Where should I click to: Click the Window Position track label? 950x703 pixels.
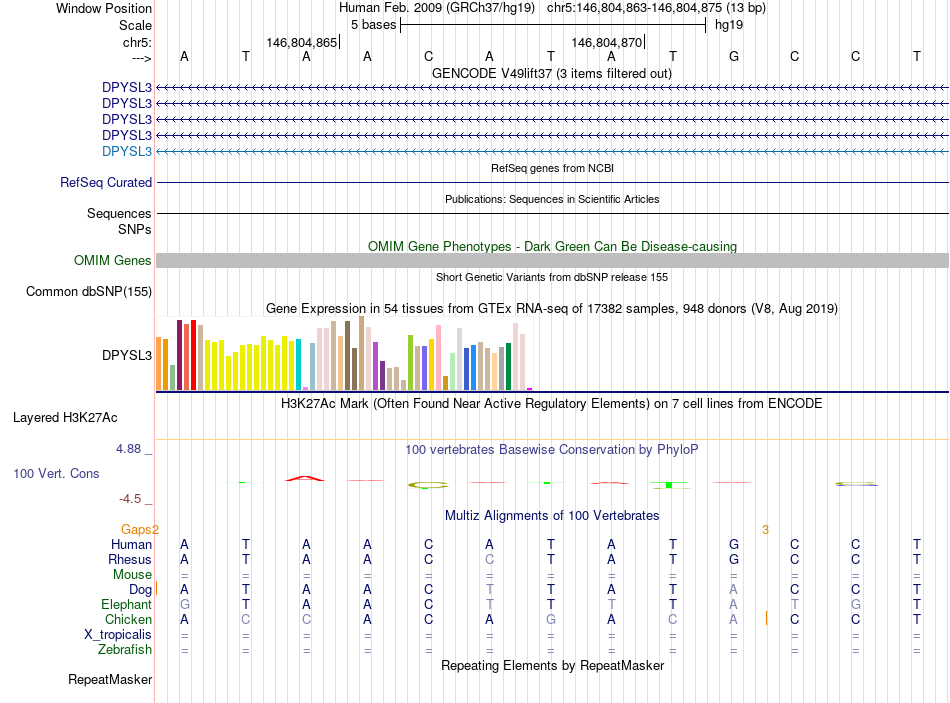coord(104,8)
